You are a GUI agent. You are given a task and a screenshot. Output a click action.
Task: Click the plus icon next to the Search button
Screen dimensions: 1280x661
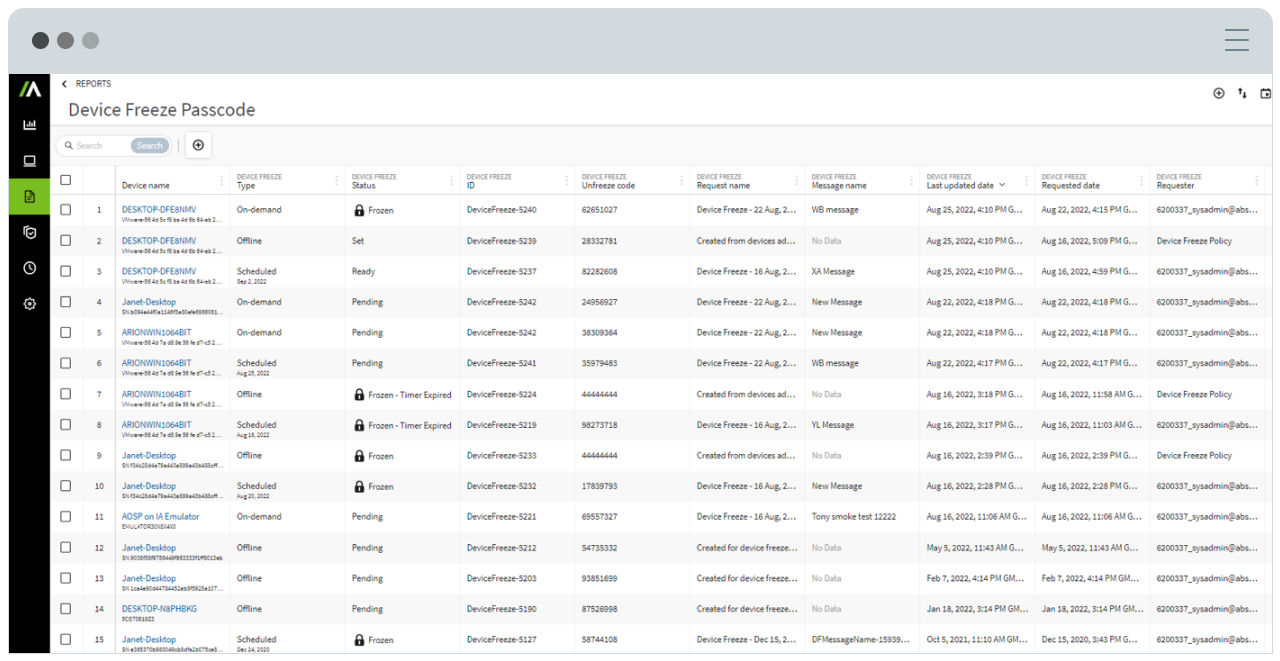click(x=198, y=145)
